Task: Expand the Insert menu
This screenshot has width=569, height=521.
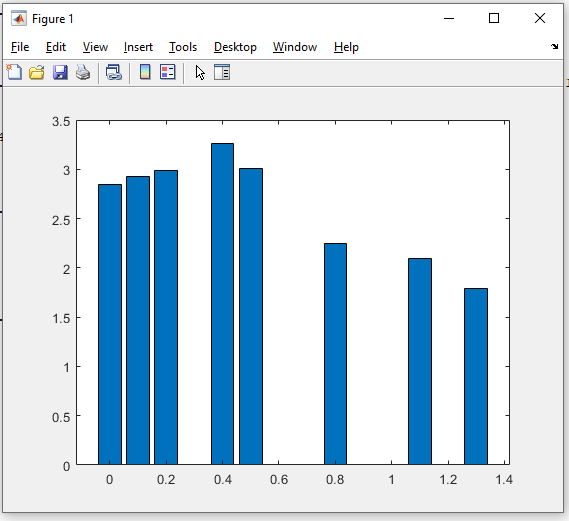Action: coord(138,47)
